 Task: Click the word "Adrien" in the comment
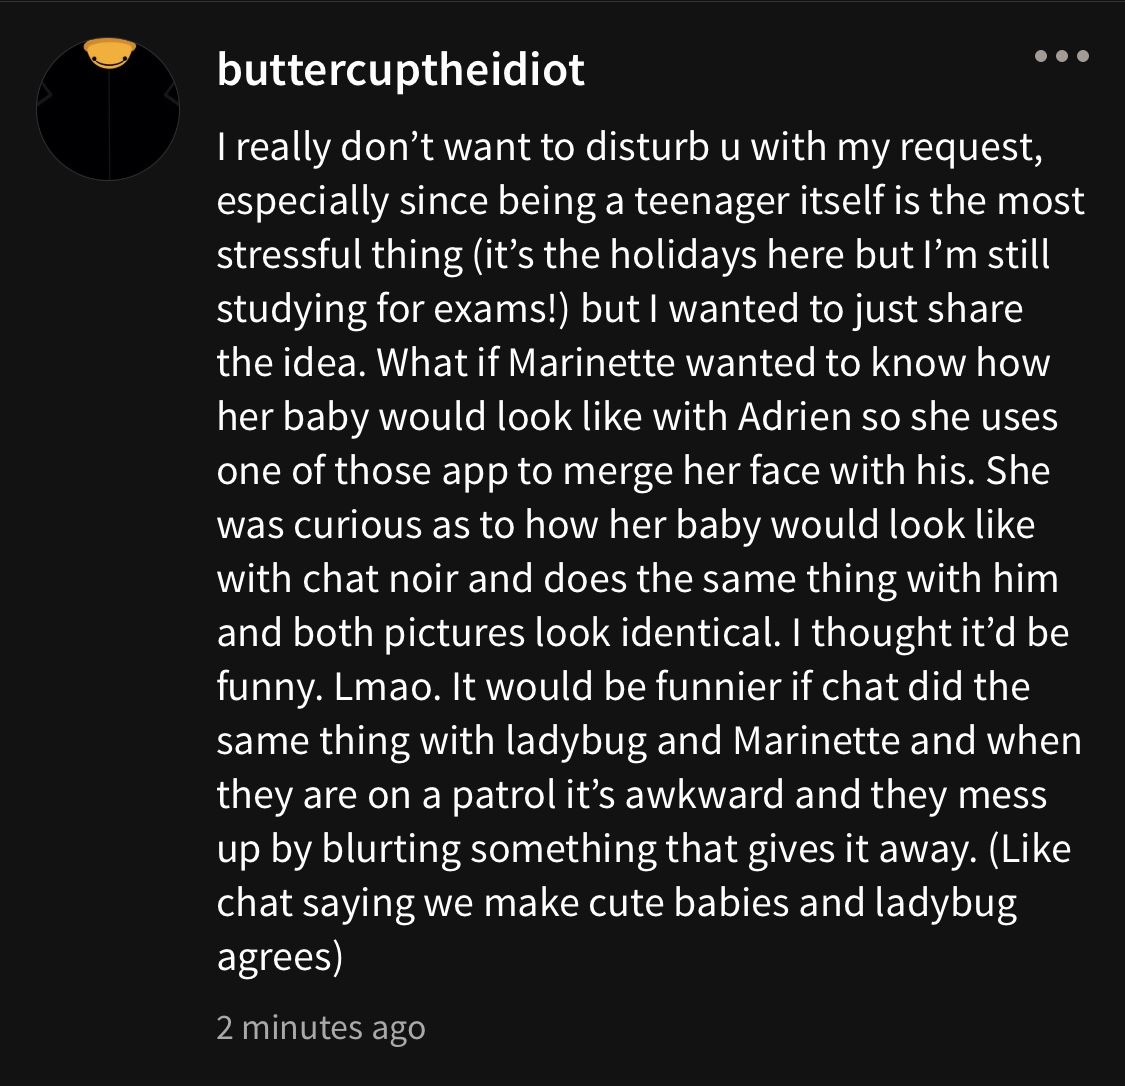[794, 417]
